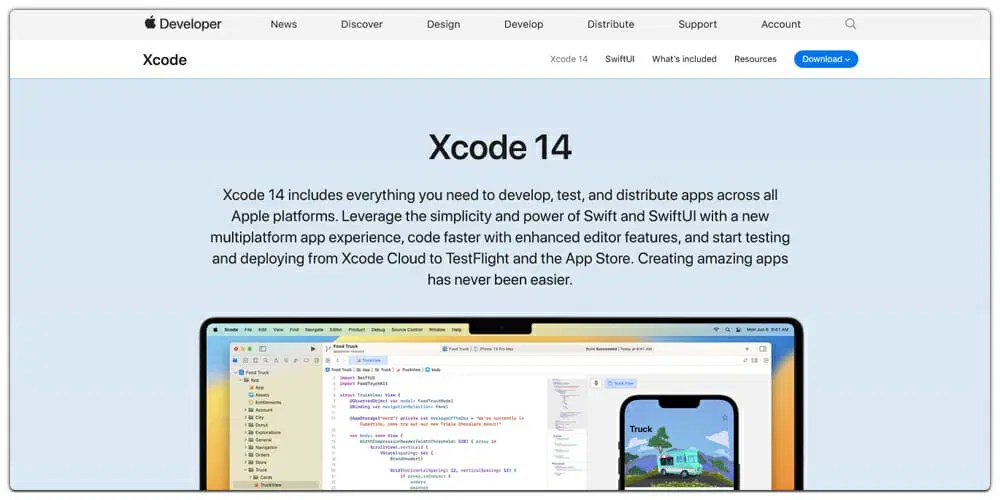
Task: Click the Xcode page title link
Action: tap(165, 60)
